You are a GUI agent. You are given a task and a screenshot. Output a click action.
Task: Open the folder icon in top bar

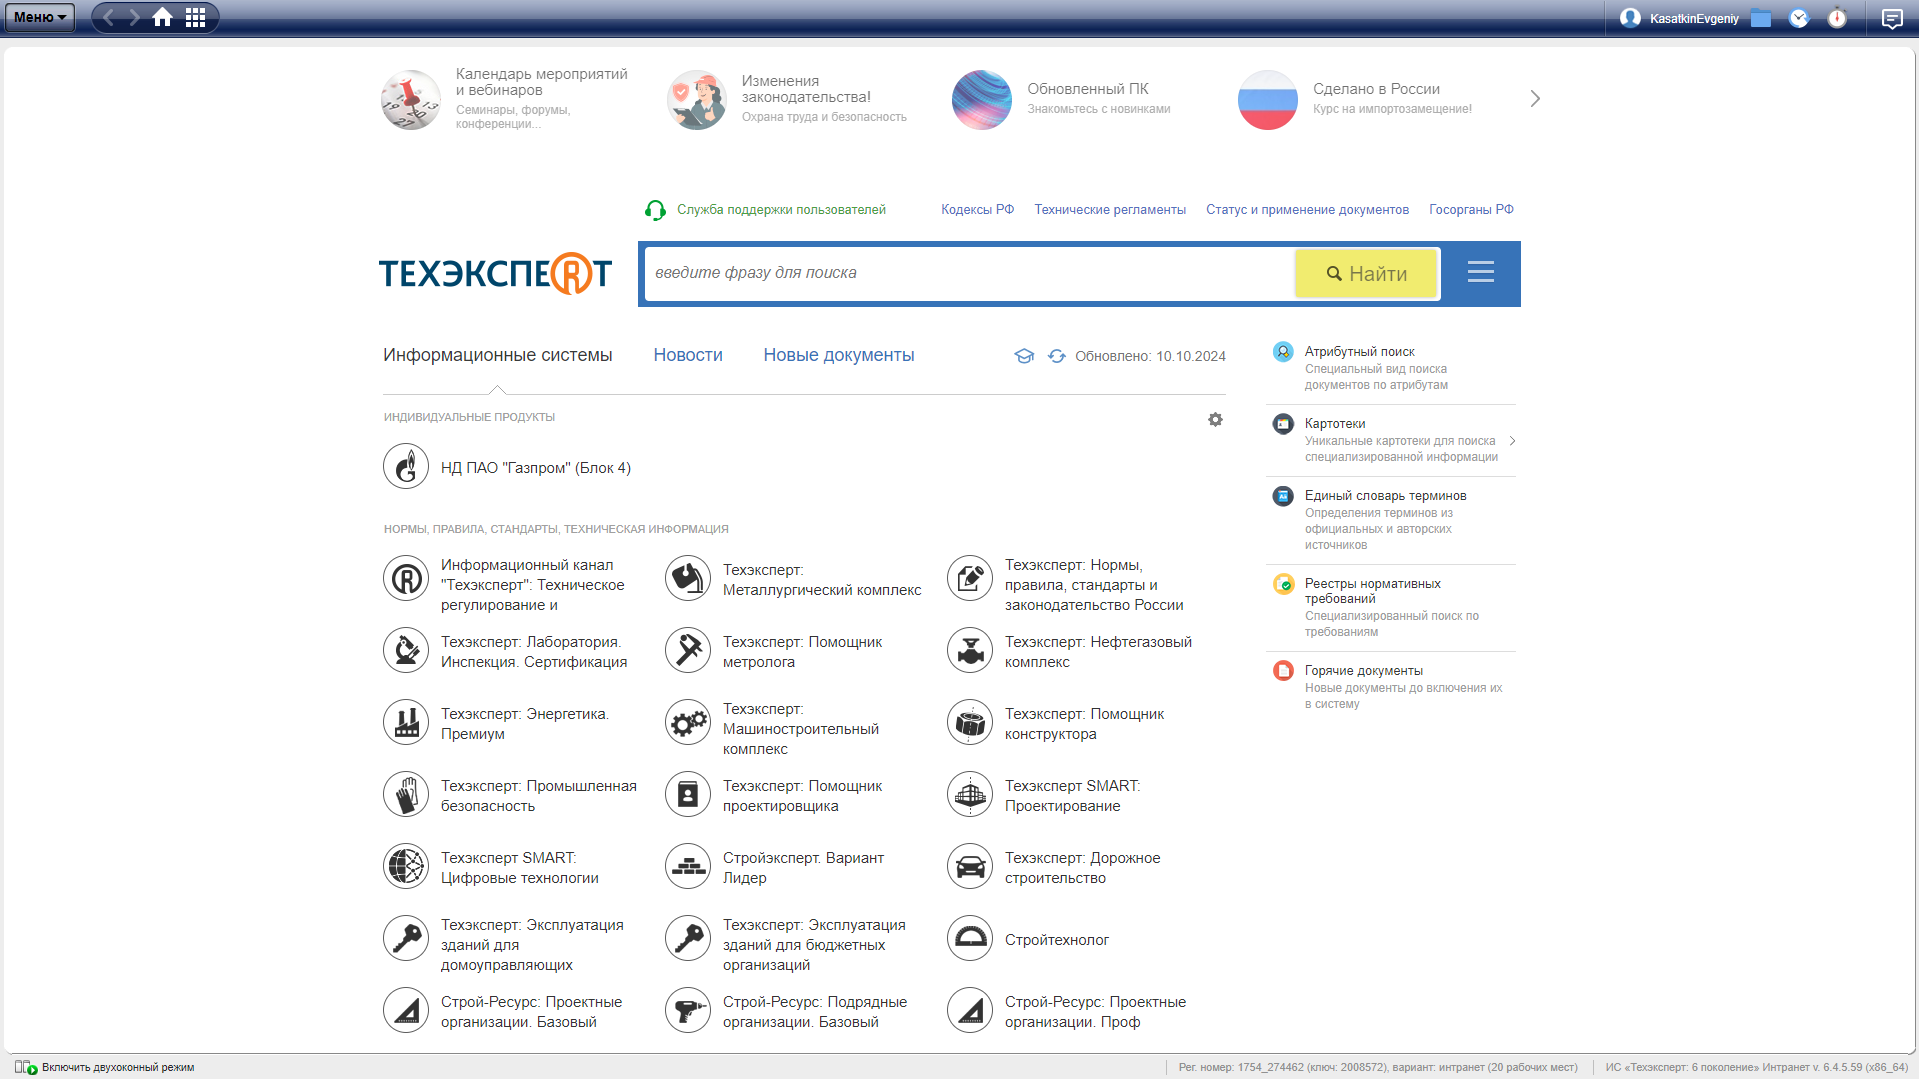[x=1761, y=18]
